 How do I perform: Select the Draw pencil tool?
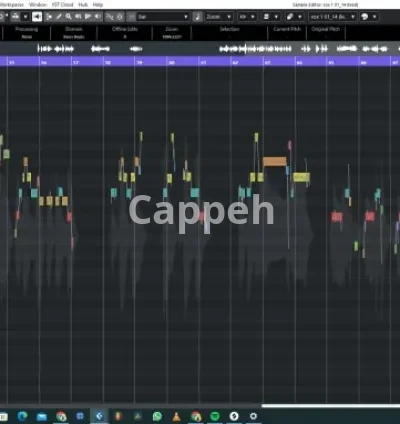tap(59, 17)
